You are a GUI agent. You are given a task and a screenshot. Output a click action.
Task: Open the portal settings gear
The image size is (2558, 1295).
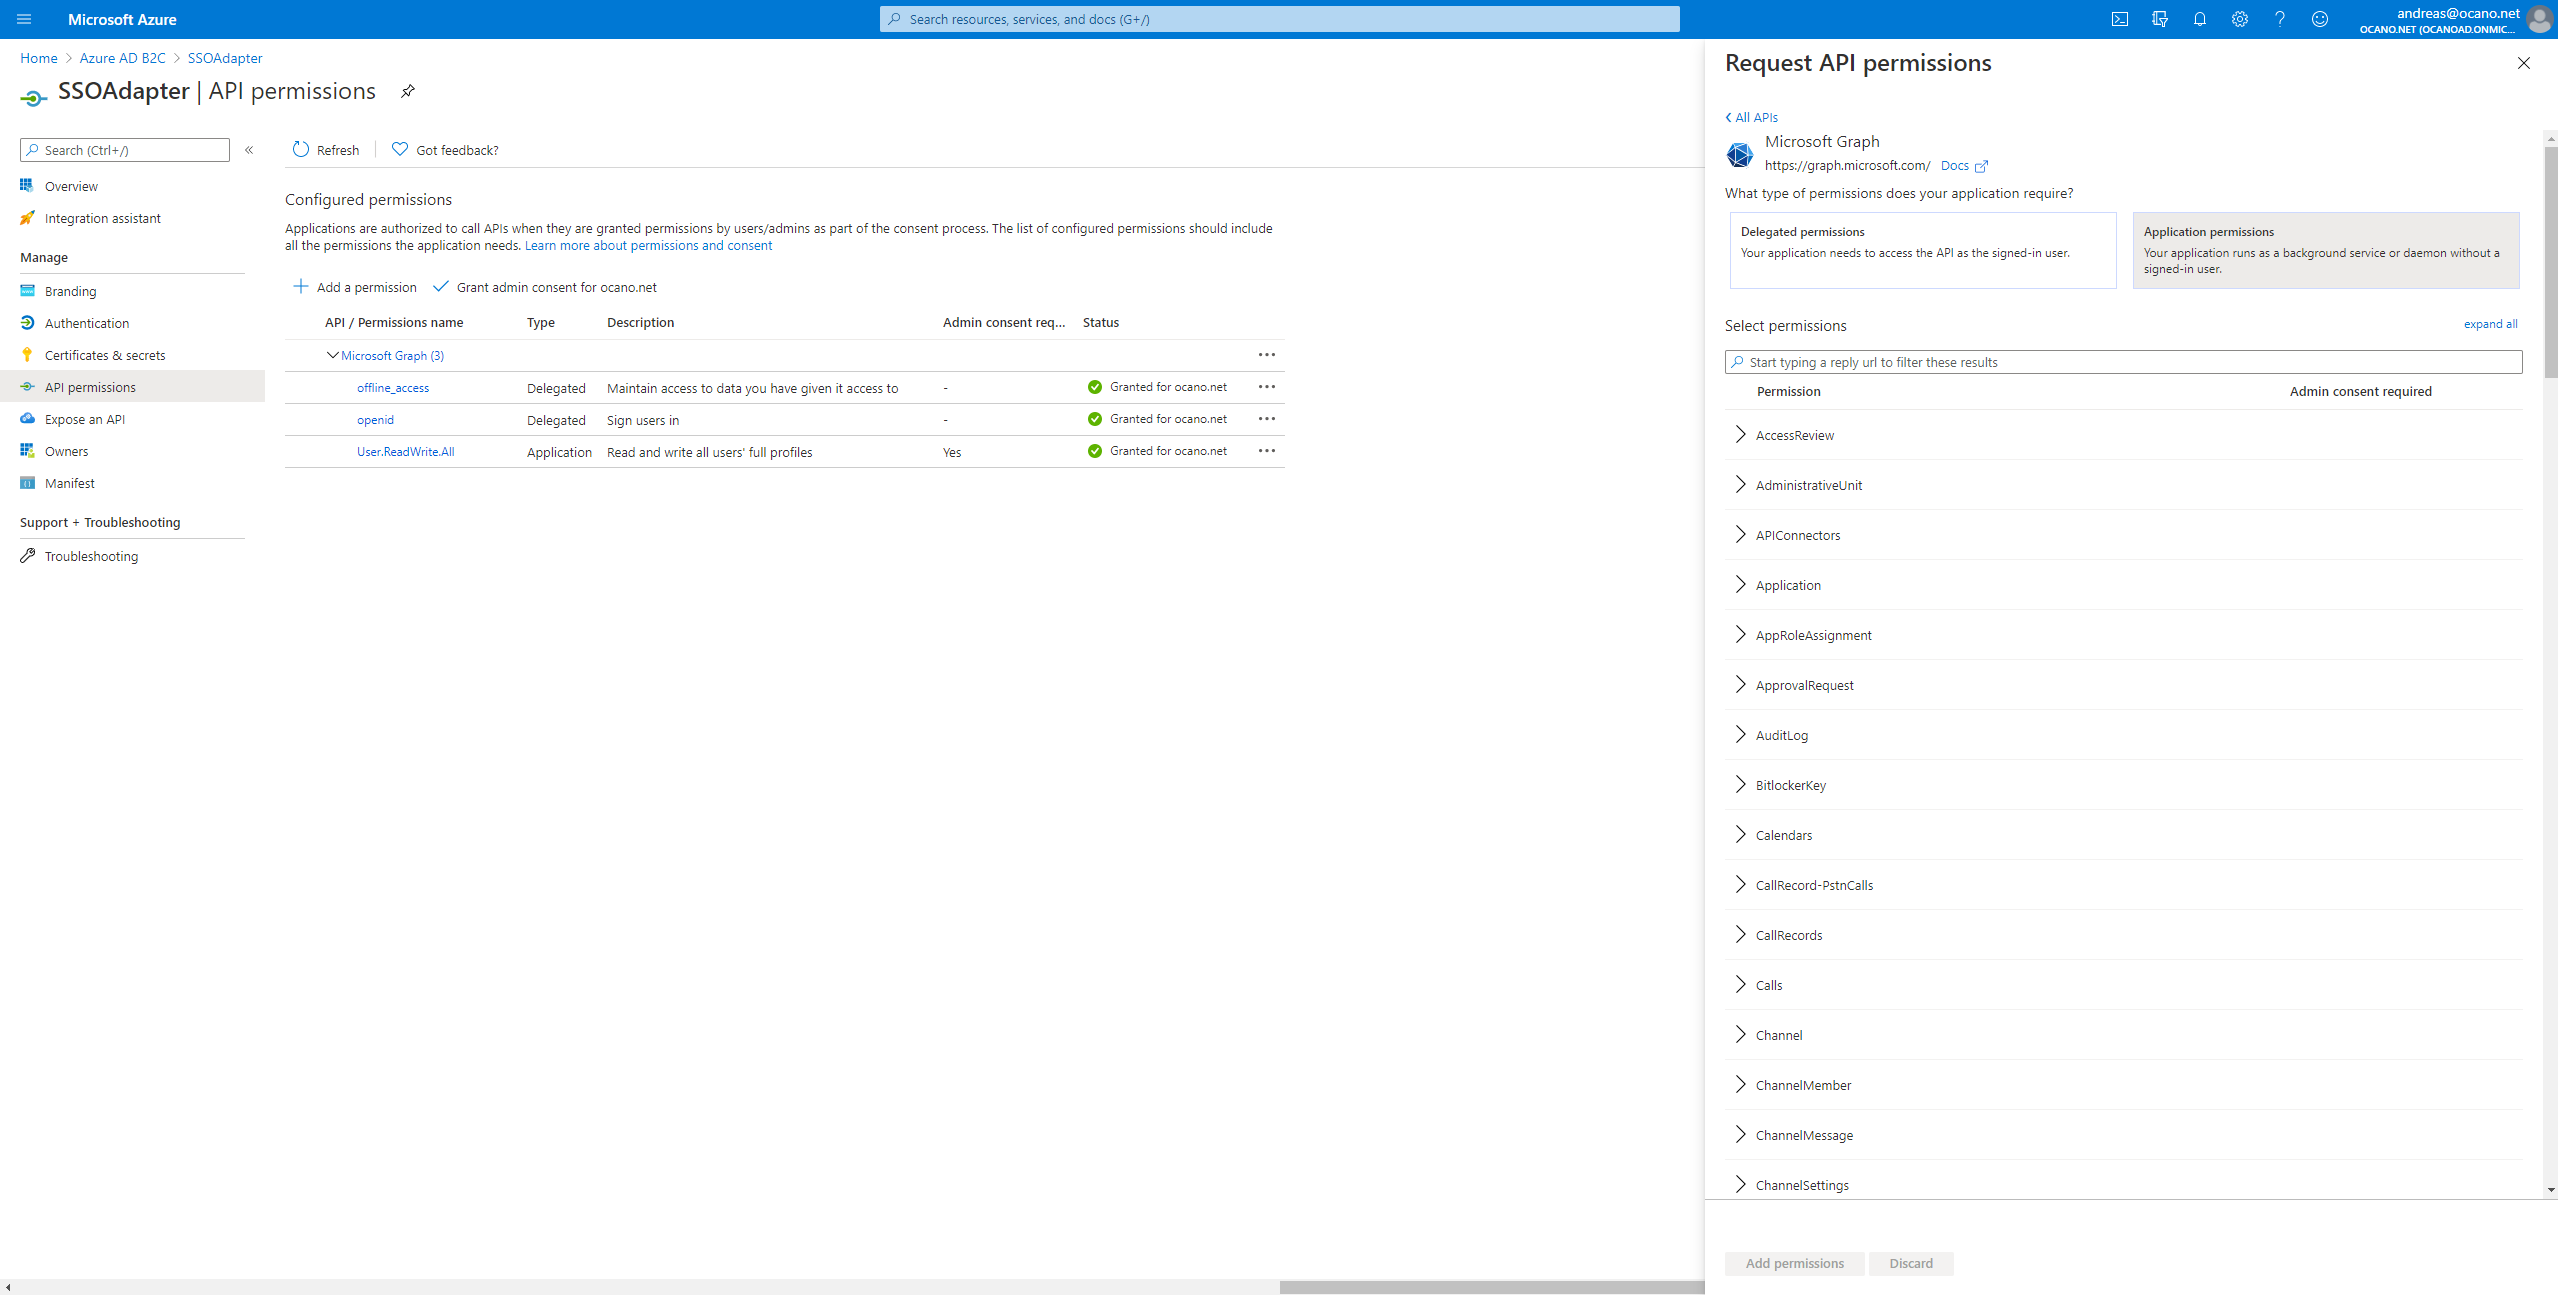[2239, 19]
